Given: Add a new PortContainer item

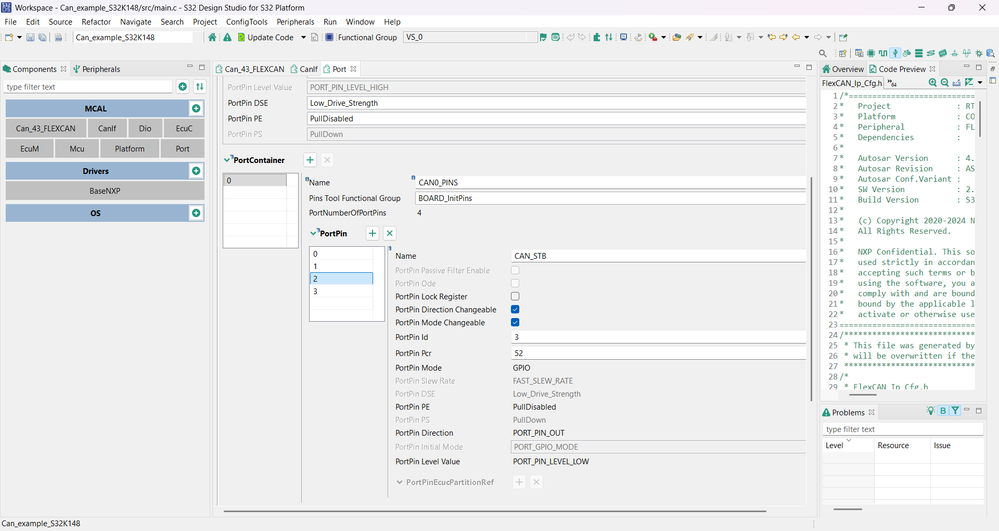Looking at the screenshot, I should pyautogui.click(x=310, y=160).
